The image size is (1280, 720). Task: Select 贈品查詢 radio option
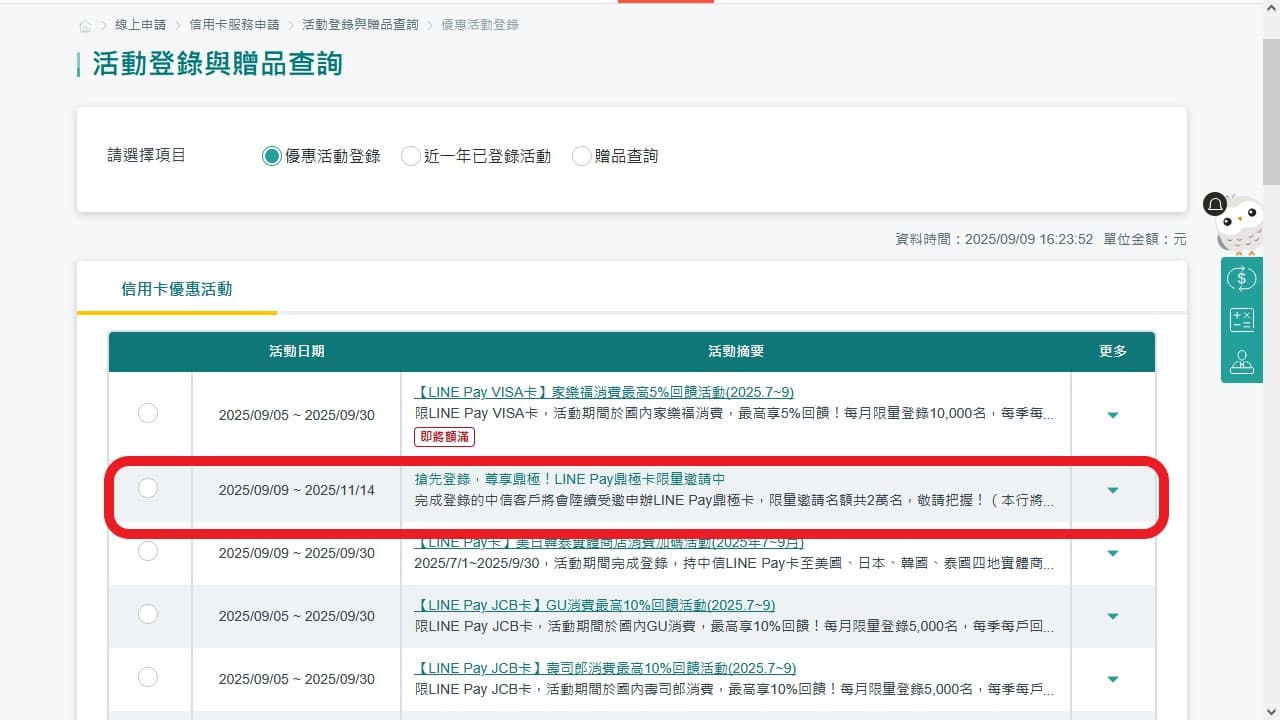click(582, 156)
